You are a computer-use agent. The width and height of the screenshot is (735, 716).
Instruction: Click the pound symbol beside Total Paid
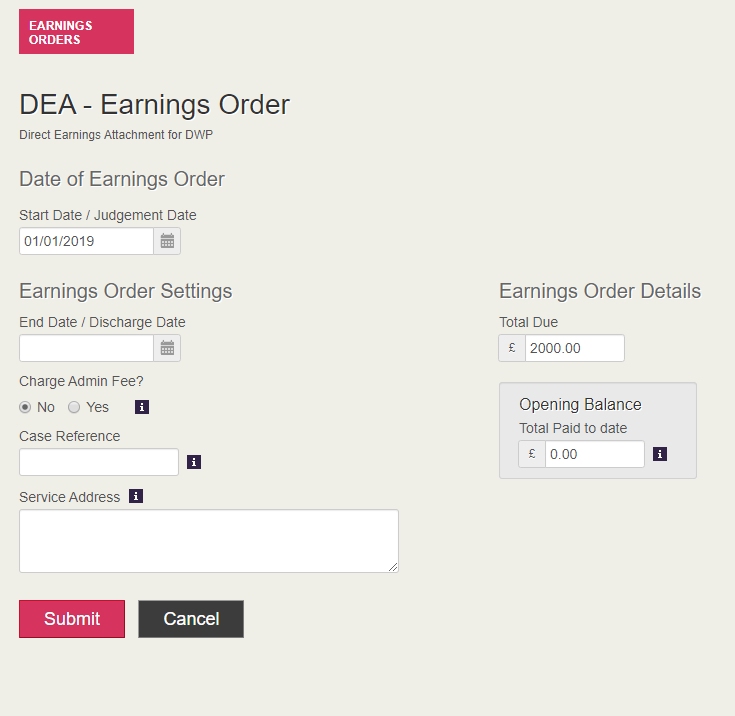(x=532, y=454)
